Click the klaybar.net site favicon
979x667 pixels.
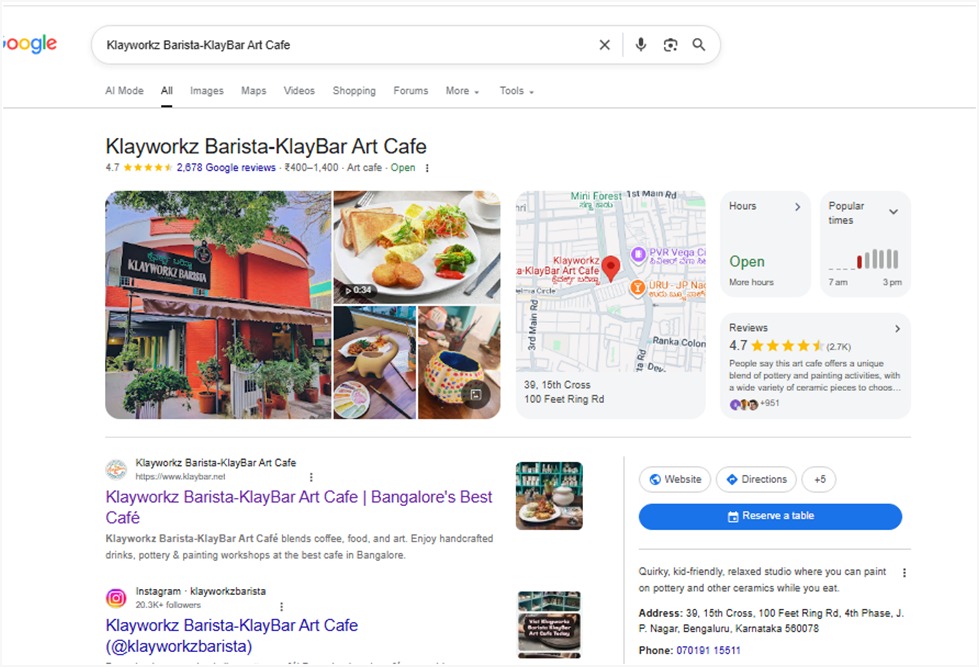click(116, 470)
